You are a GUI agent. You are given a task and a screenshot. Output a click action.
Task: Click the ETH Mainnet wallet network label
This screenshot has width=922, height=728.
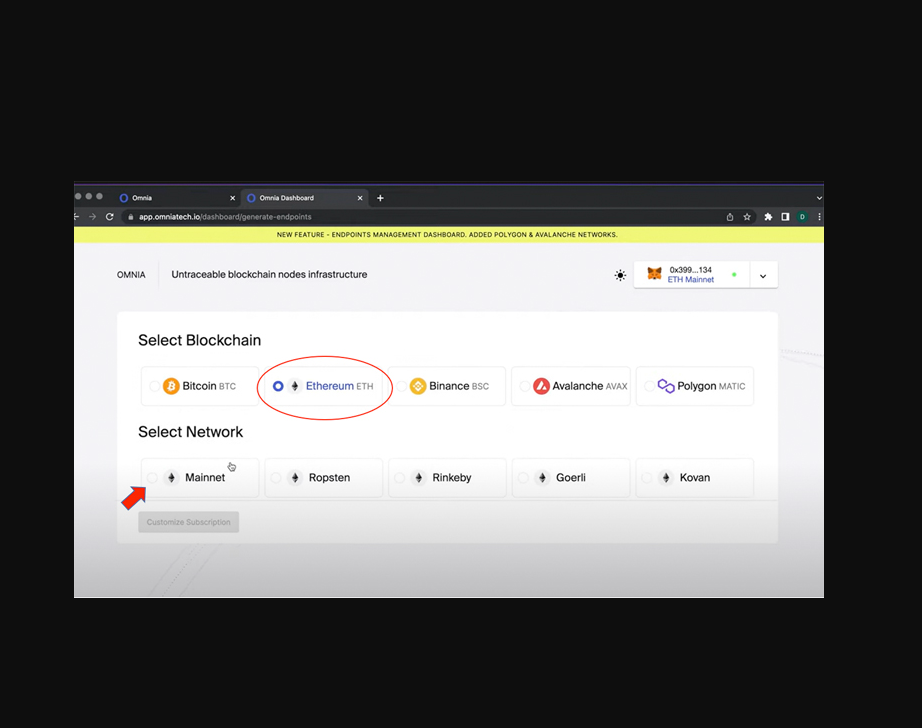[690, 280]
